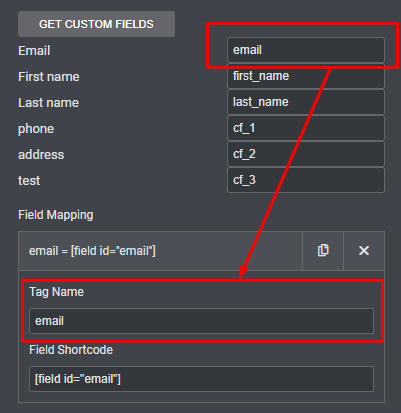Click into the Tag Name input
The image size is (401, 413).
(x=201, y=321)
